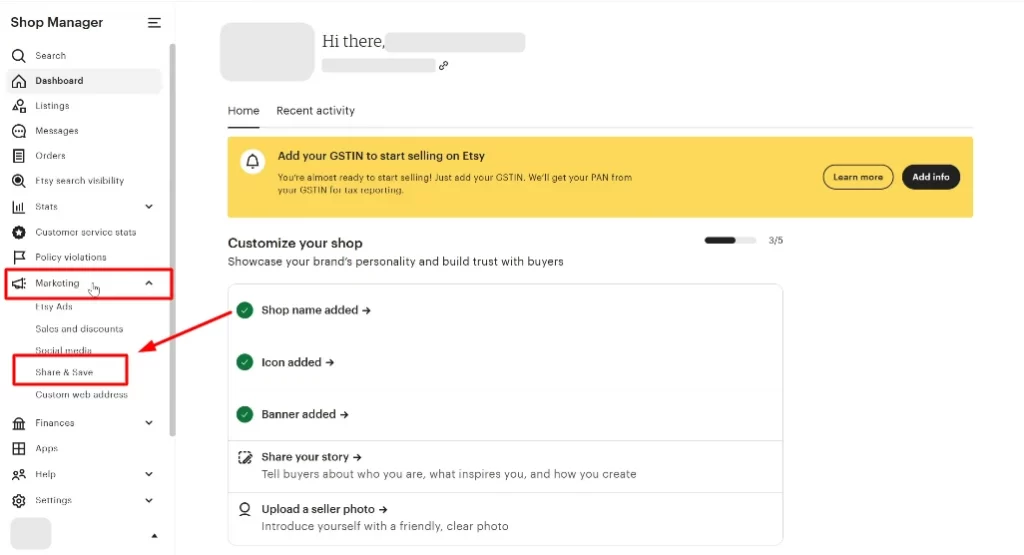Viewport: 1024px width, 555px height.
Task: Expand the Settings chevron
Action: [149, 500]
